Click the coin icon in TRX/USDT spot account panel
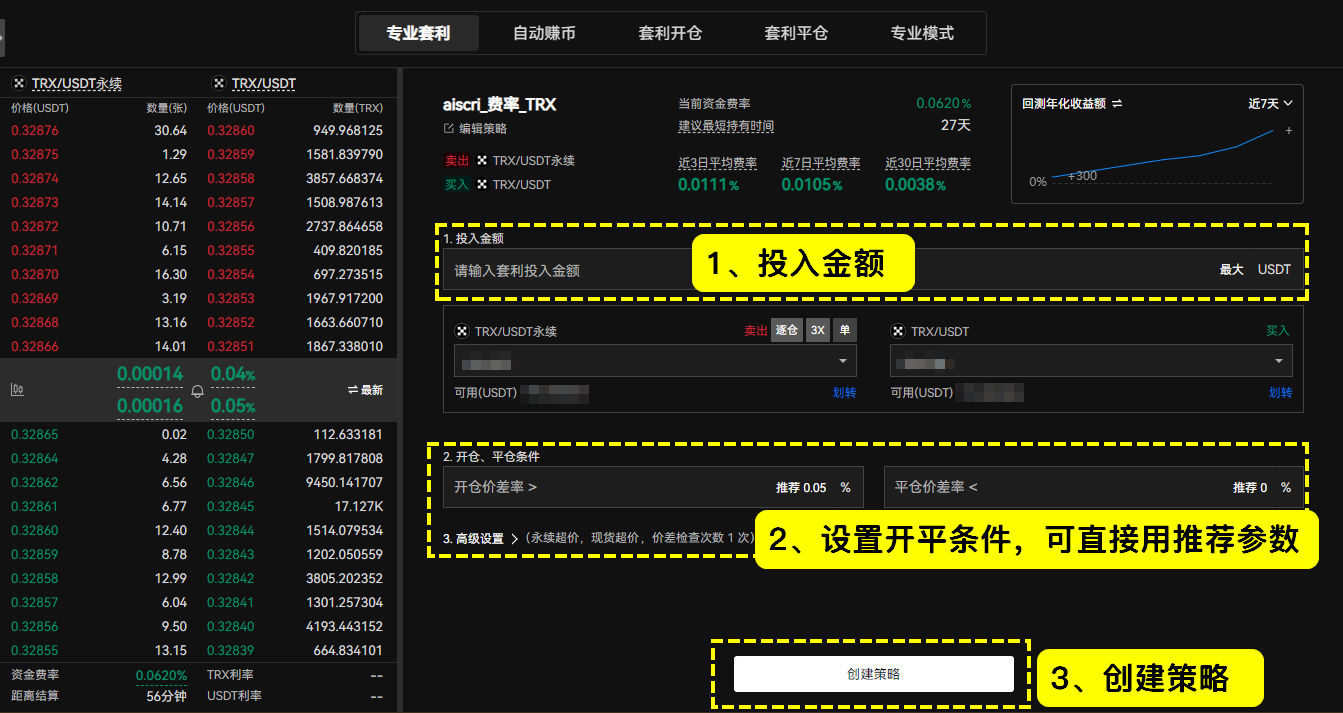This screenshot has height=713, width=1343. [898, 331]
